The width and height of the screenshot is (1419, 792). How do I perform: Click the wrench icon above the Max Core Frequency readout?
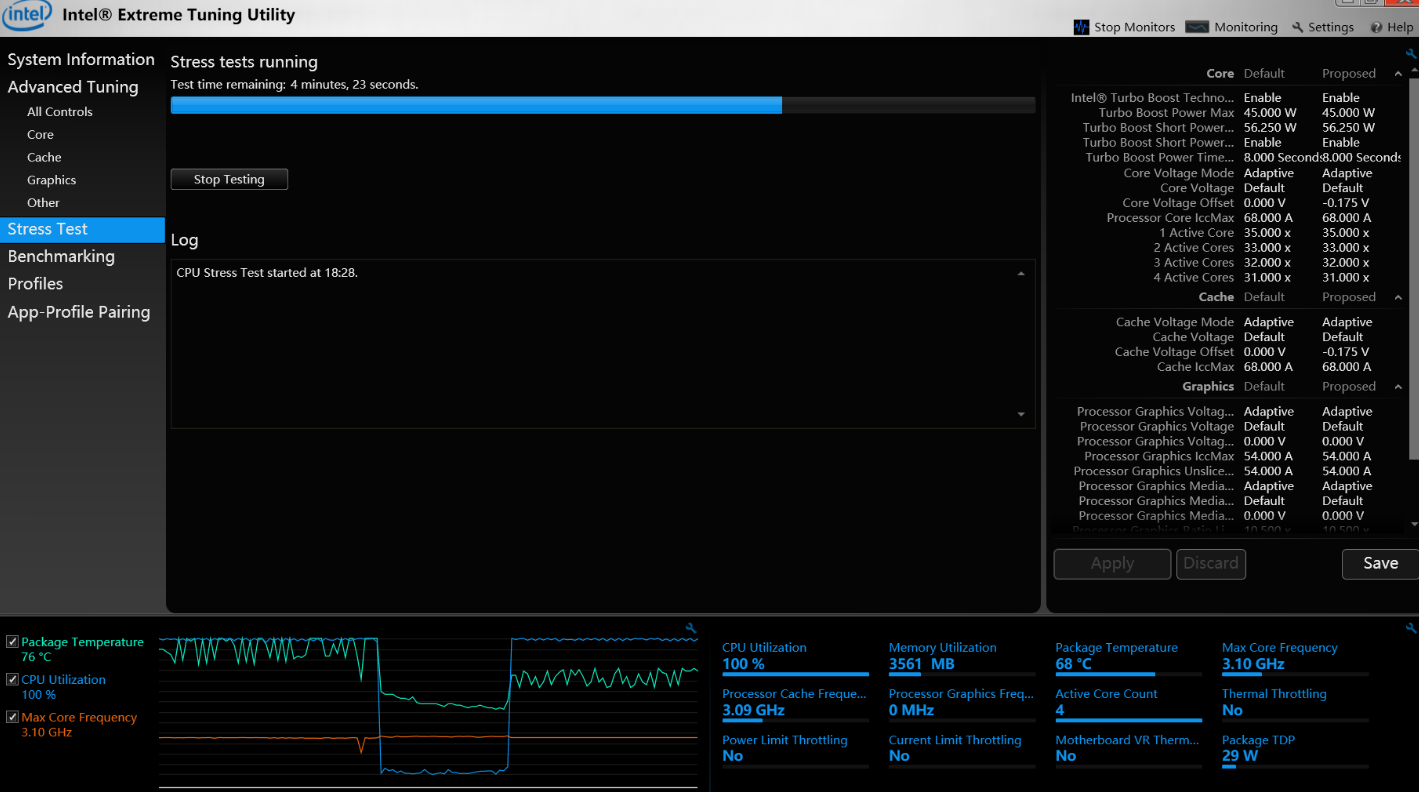tap(1410, 629)
